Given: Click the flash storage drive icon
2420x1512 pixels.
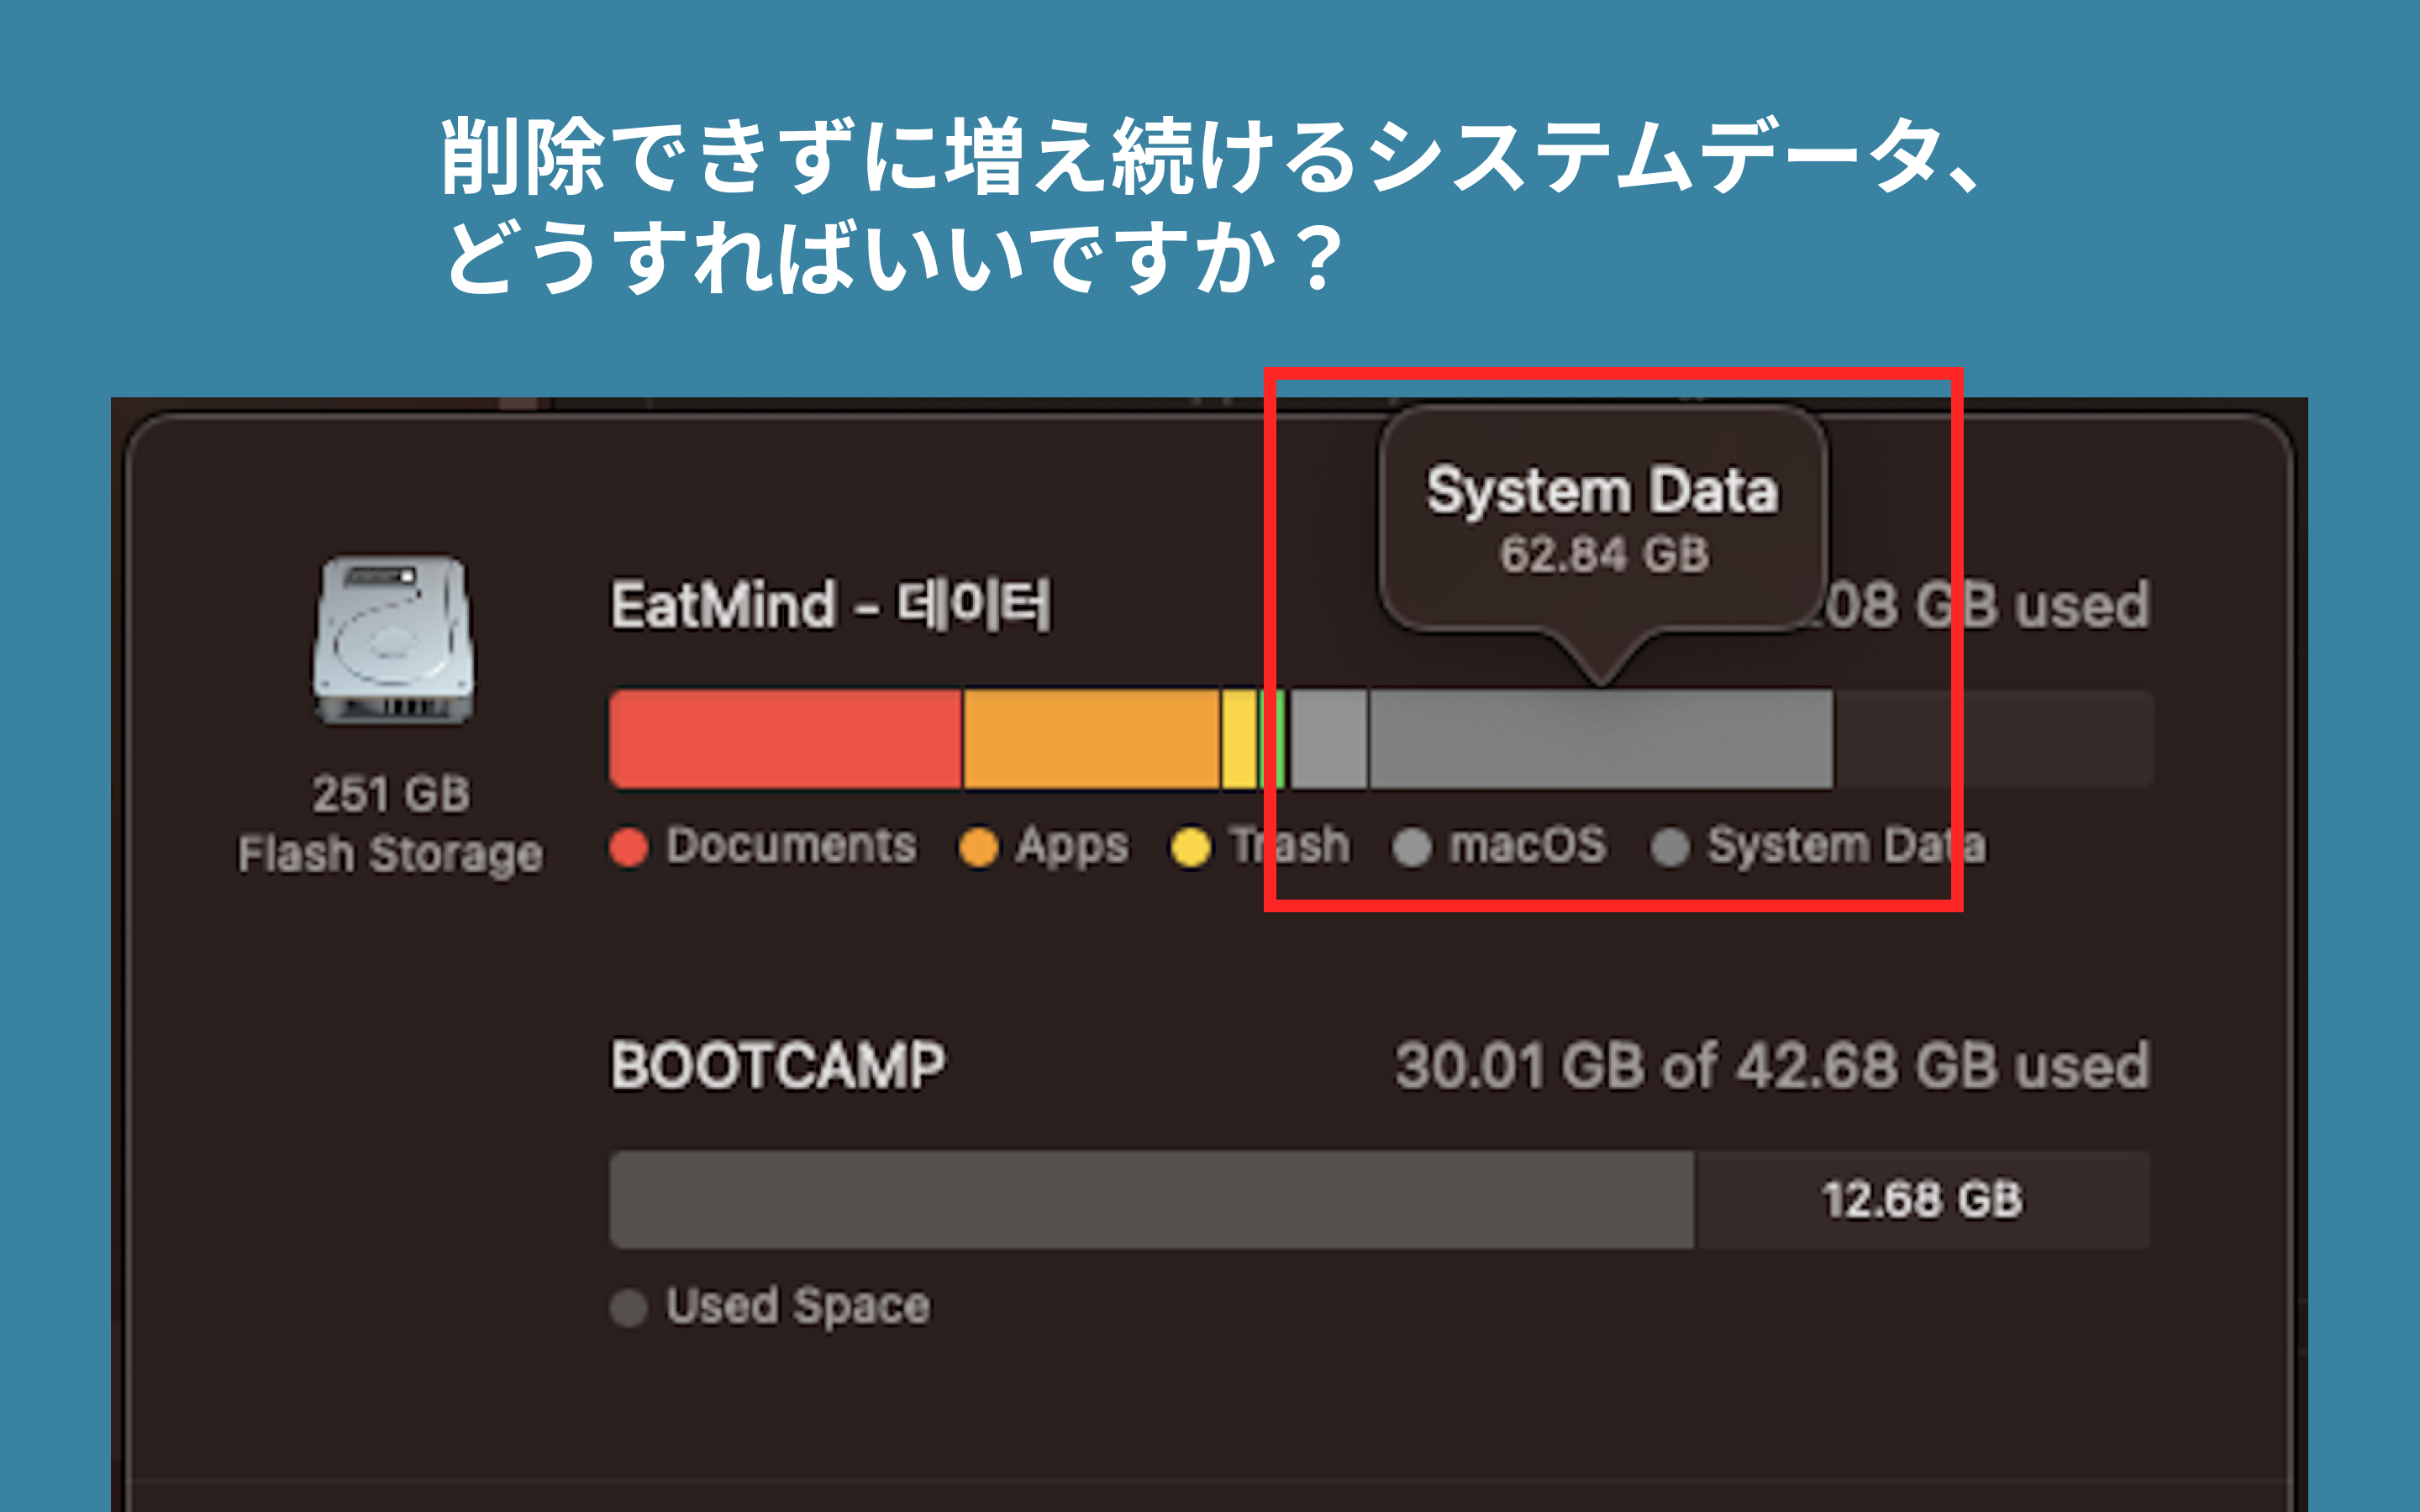Looking at the screenshot, I should click(394, 640).
